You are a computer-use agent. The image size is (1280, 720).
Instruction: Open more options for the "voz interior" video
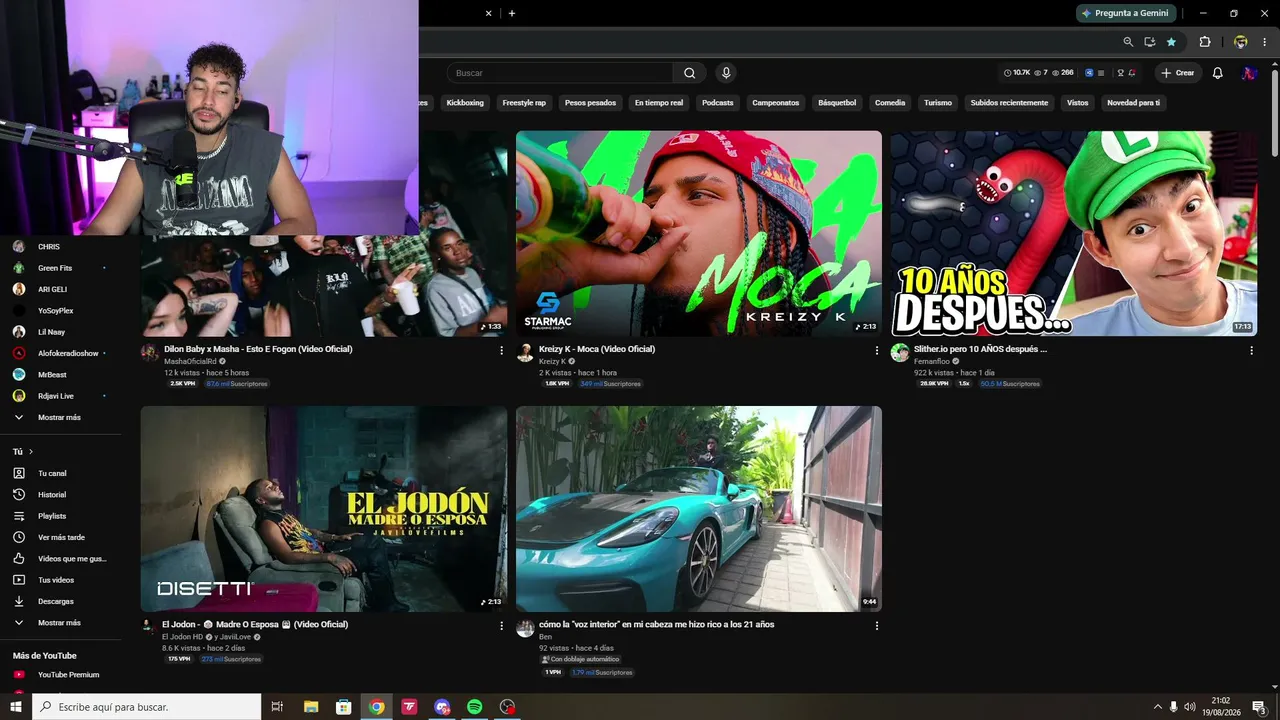(877, 625)
